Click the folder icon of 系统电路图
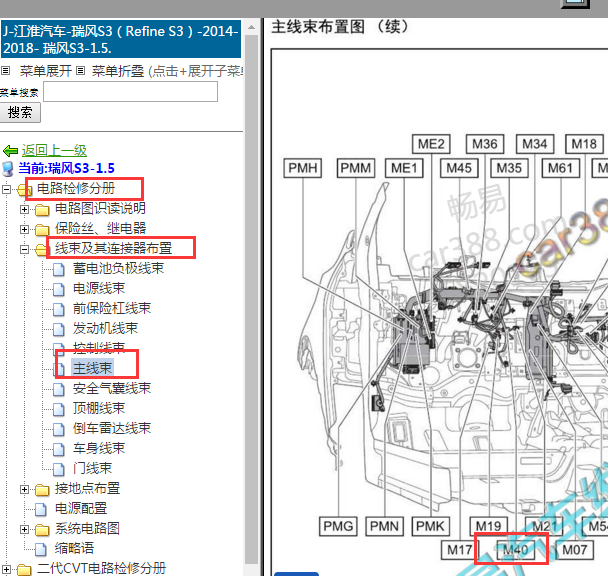608x576 pixels. pos(42,530)
